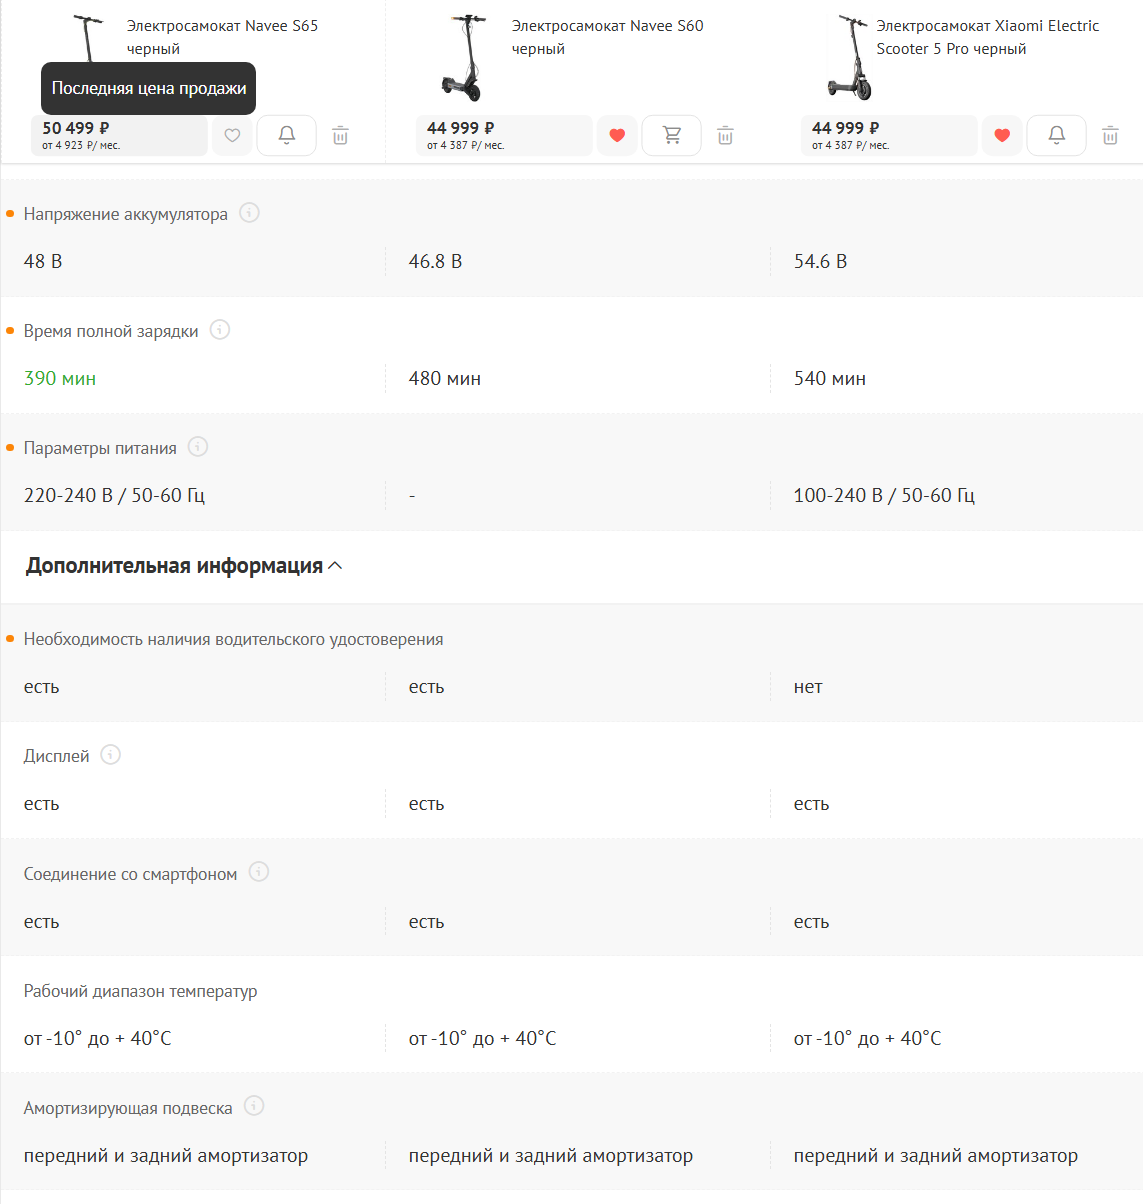This screenshot has height=1204, width=1143.
Task: Click the 54.6 В voltage value
Action: [820, 262]
